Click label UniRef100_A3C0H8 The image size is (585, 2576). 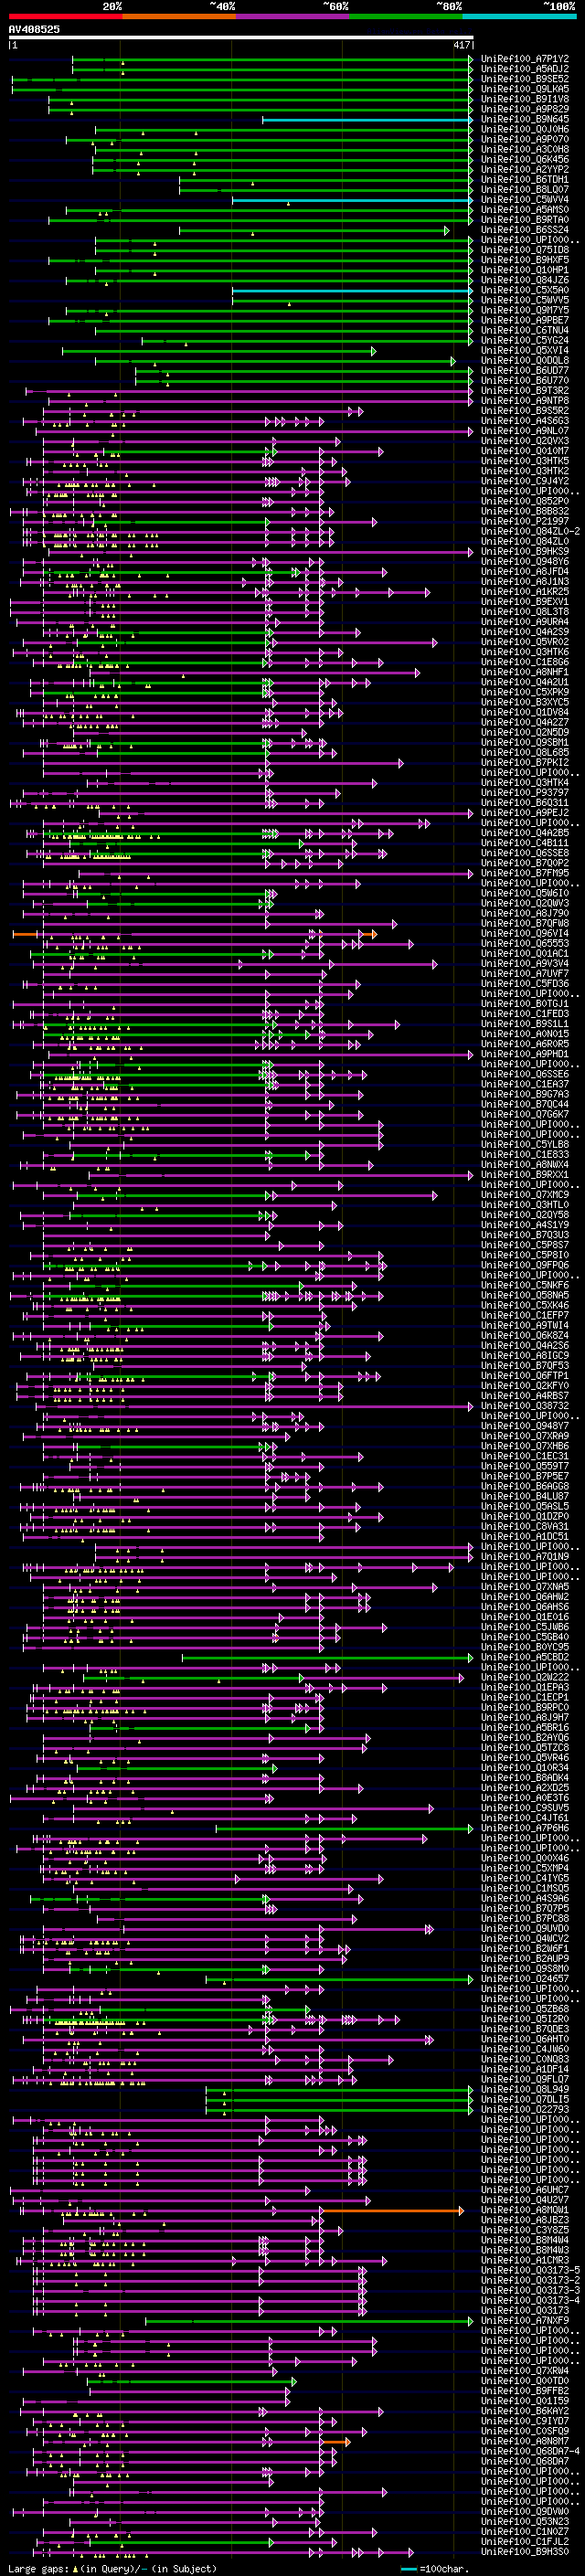(525, 149)
